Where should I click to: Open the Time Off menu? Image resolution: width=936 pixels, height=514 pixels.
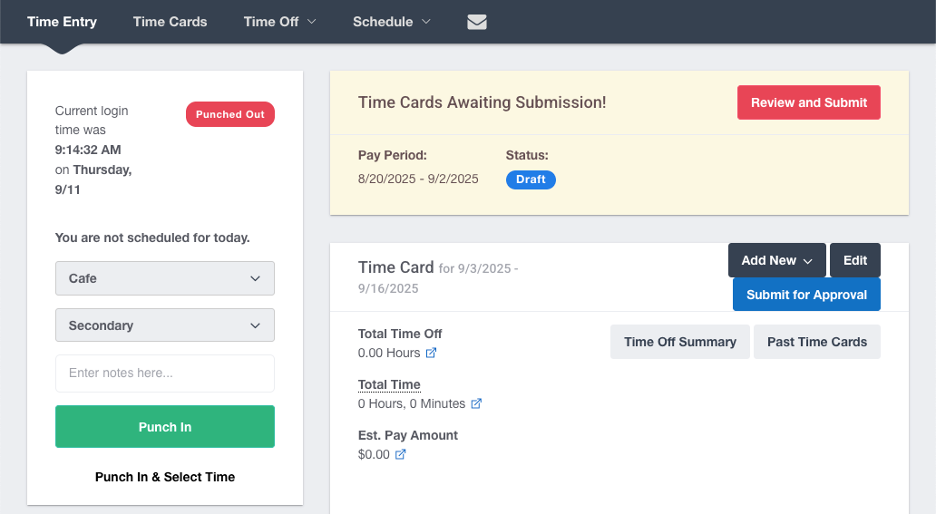(279, 21)
